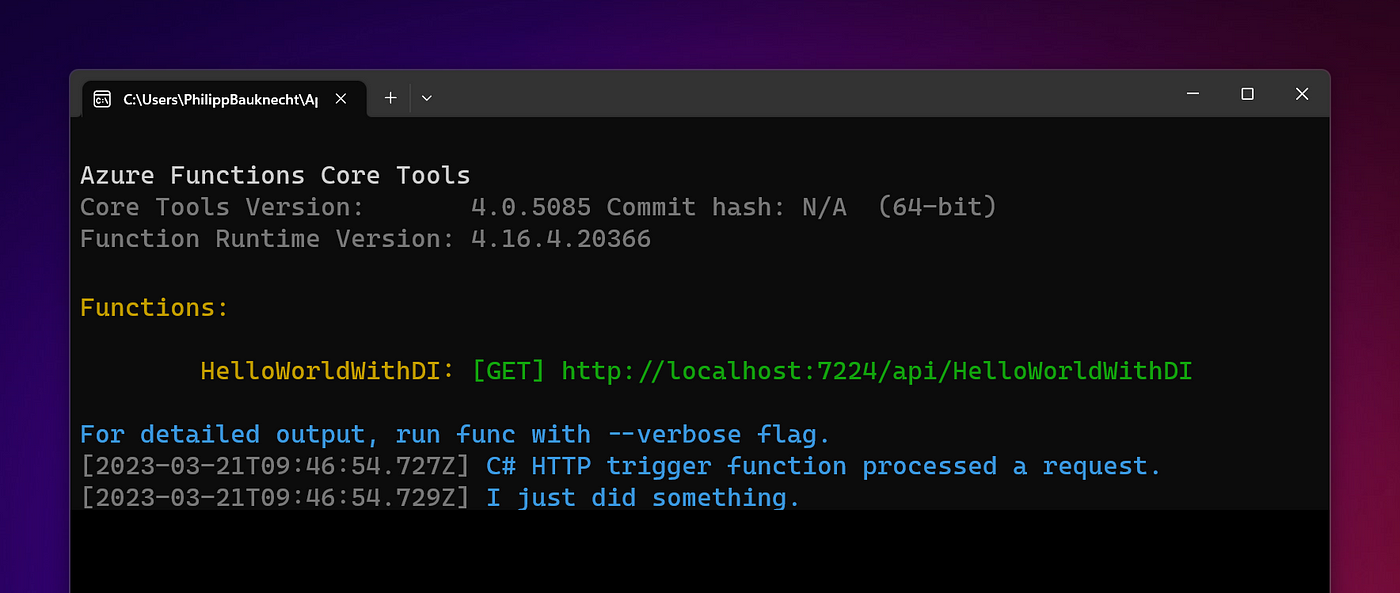Click the green [GET] method label
The width and height of the screenshot is (1400, 593).
pos(508,372)
